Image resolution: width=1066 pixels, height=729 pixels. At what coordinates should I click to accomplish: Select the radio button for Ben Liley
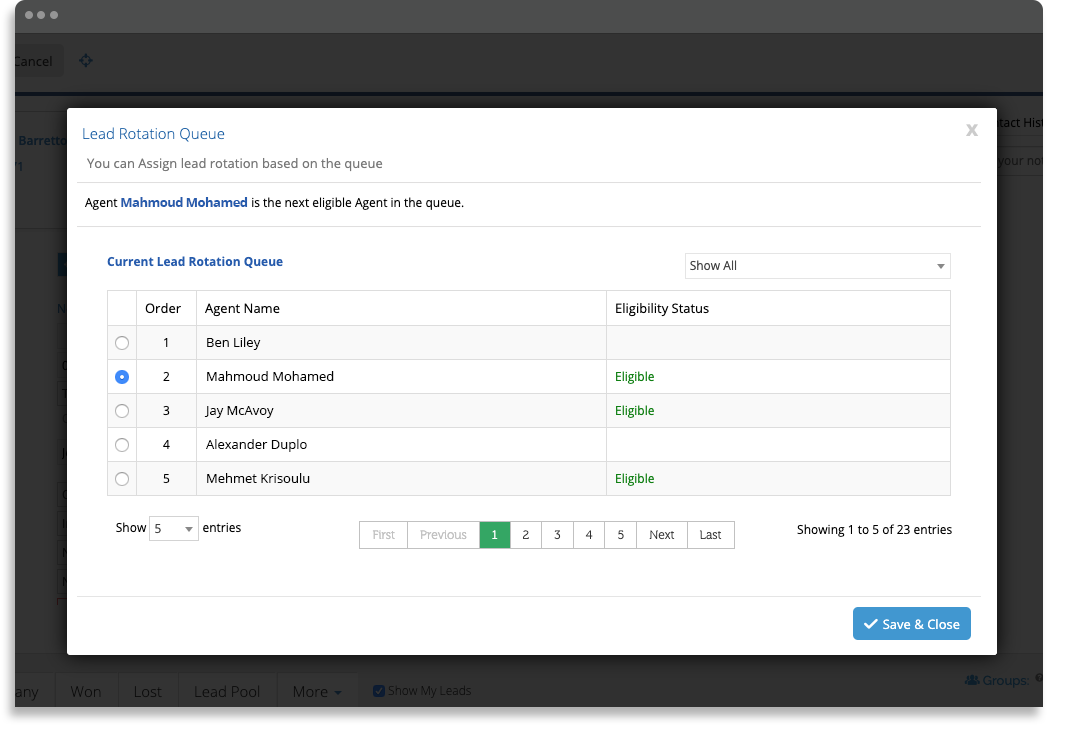coord(121,342)
